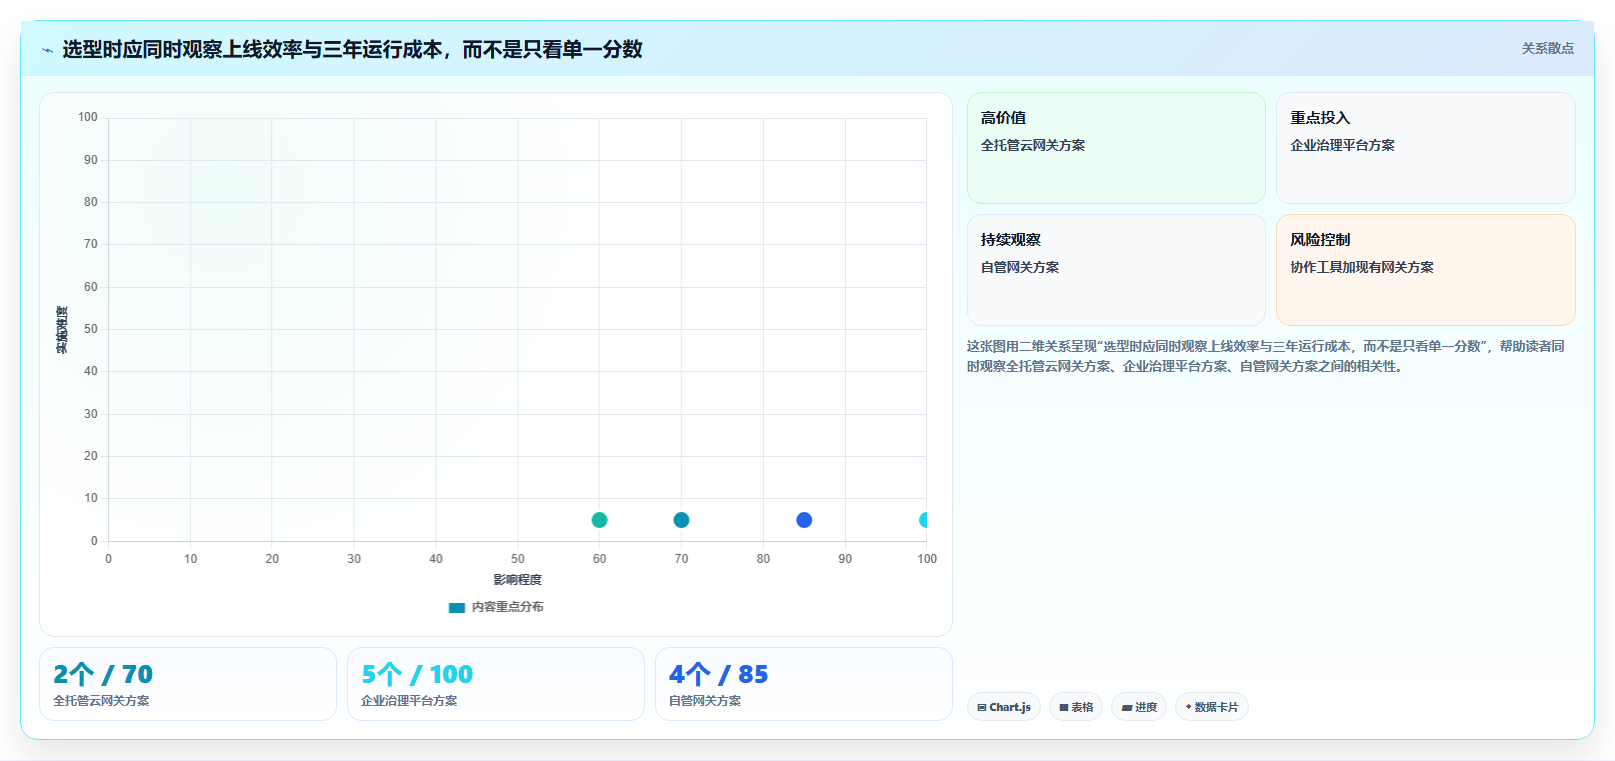Screen dimensions: 1615x761
Task: Click the main heading 选型时应同时观察上线效率
Action: click(352, 49)
